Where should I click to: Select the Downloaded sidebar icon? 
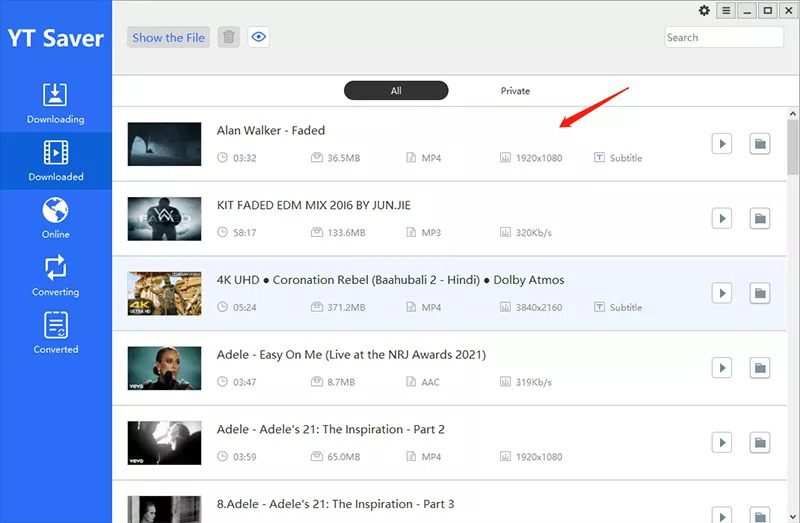(x=55, y=160)
